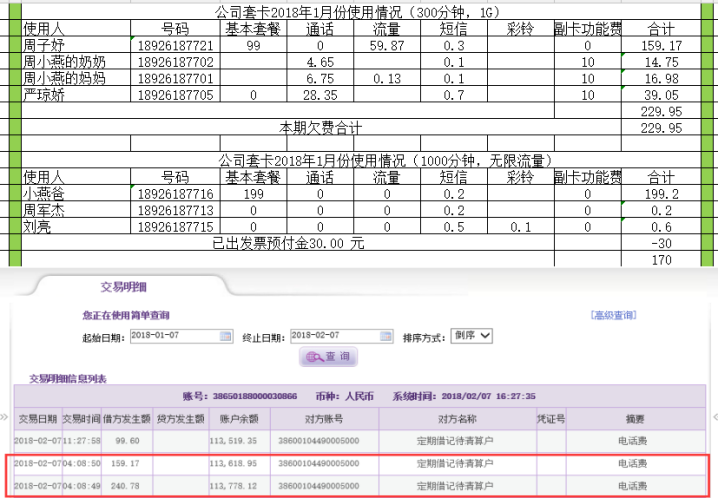Viewport: 718px width, 499px height.
Task: Expand the 排序方式 dropdown
Action: point(473,336)
